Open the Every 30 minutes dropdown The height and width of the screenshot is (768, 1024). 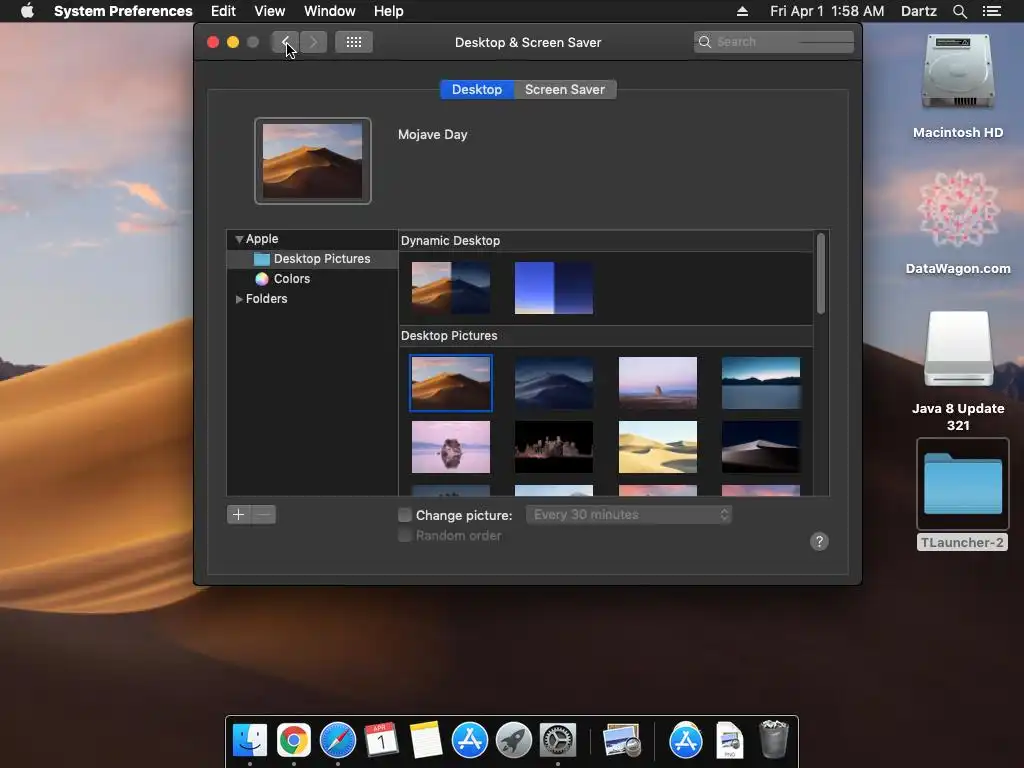[x=629, y=515]
